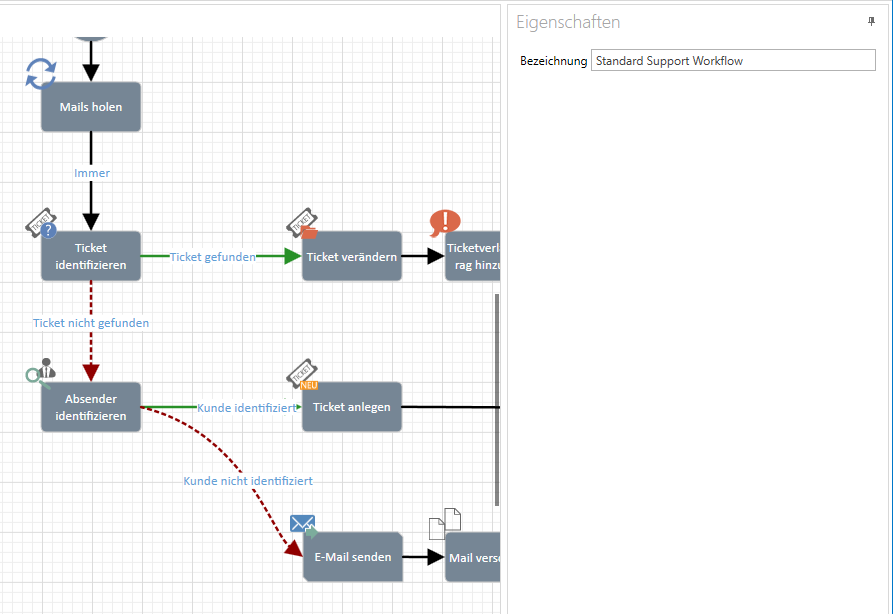The image size is (893, 614).
Task: Select the Absender identifizieren node
Action: 91,407
